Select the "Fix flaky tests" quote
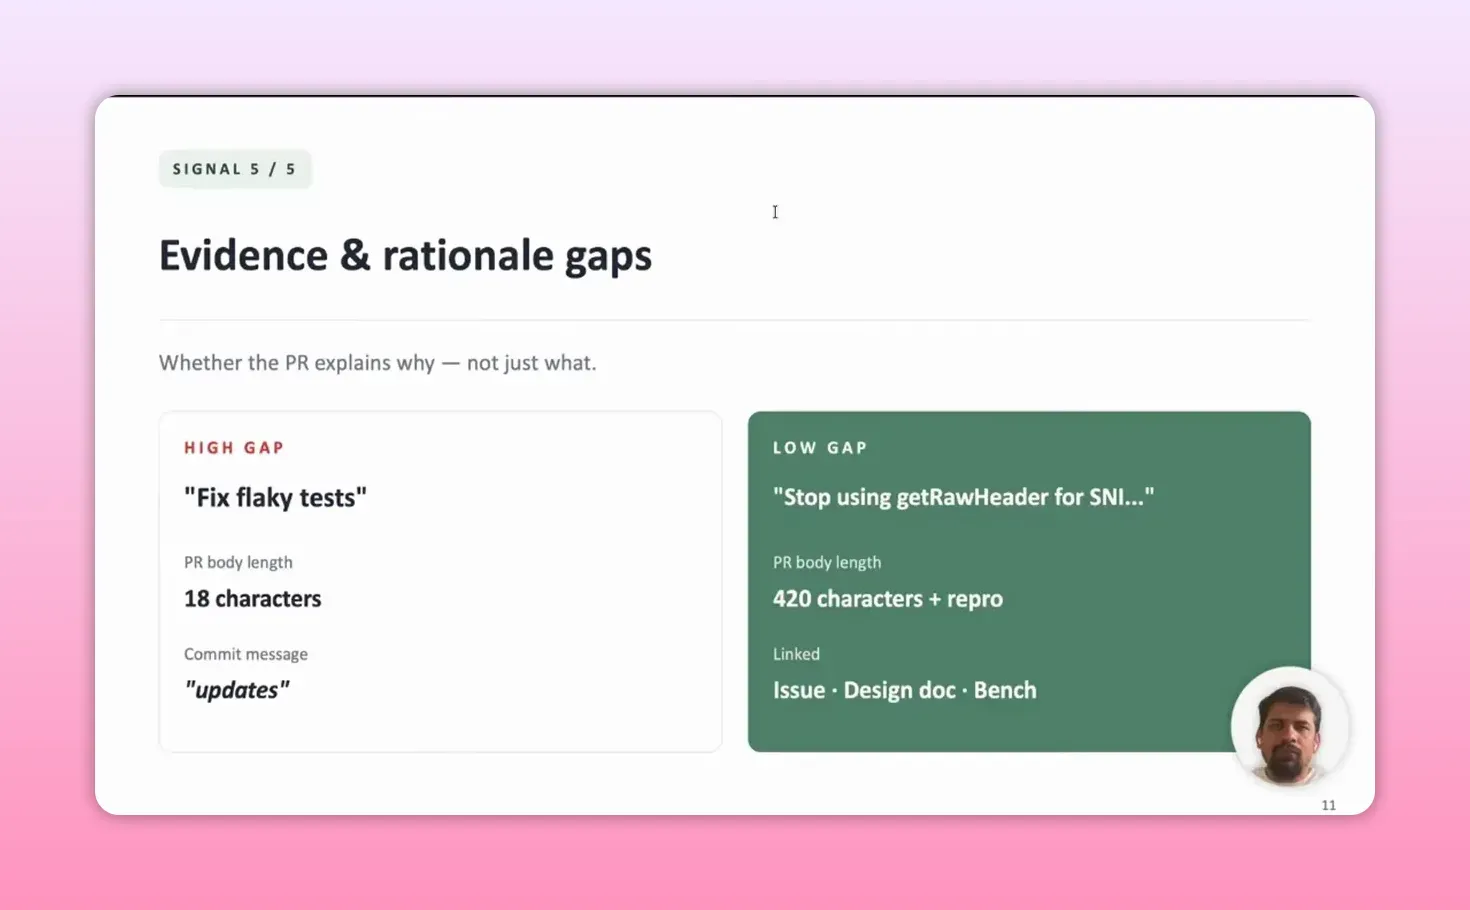 275,498
